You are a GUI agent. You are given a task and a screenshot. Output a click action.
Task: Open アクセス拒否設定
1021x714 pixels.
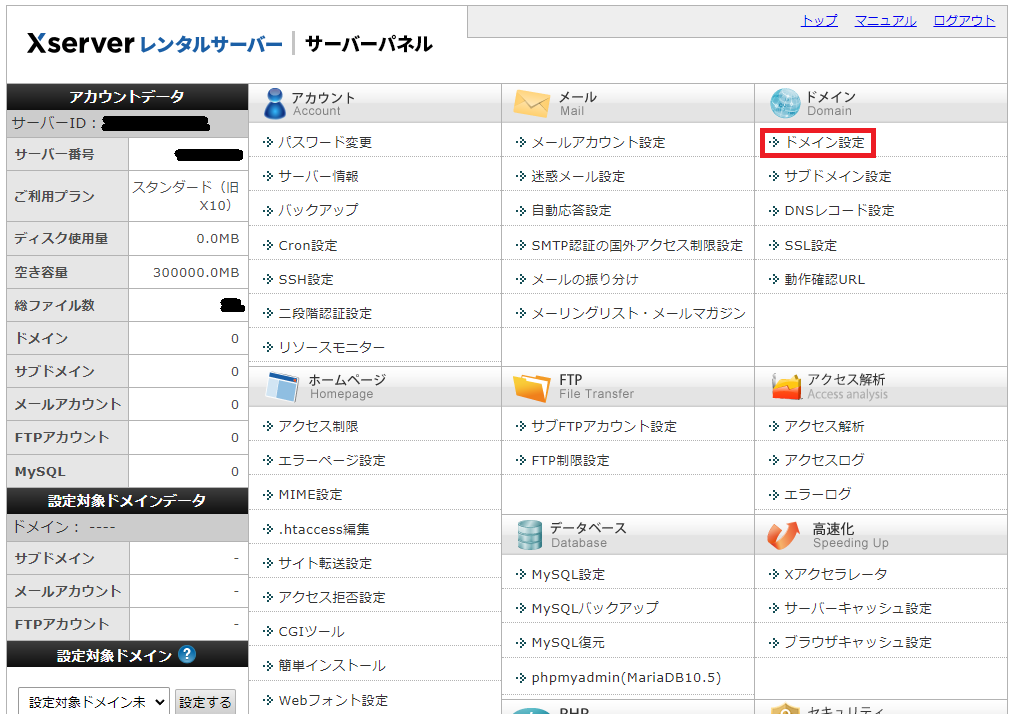331,597
